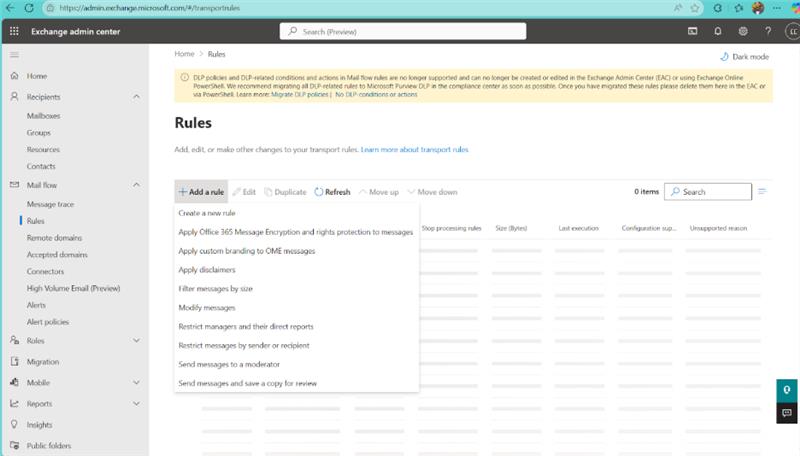Select Apply disclaimers
The height and width of the screenshot is (456, 800).
tap(207, 269)
